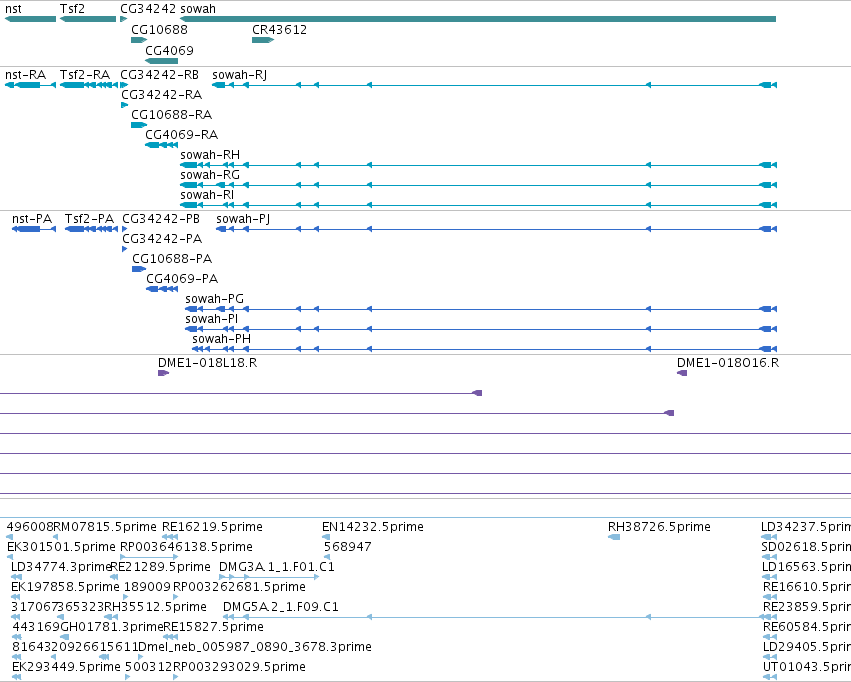This screenshot has height=682, width=851.
Task: Click the RP003646138.5prime EST label
Action: [186, 546]
